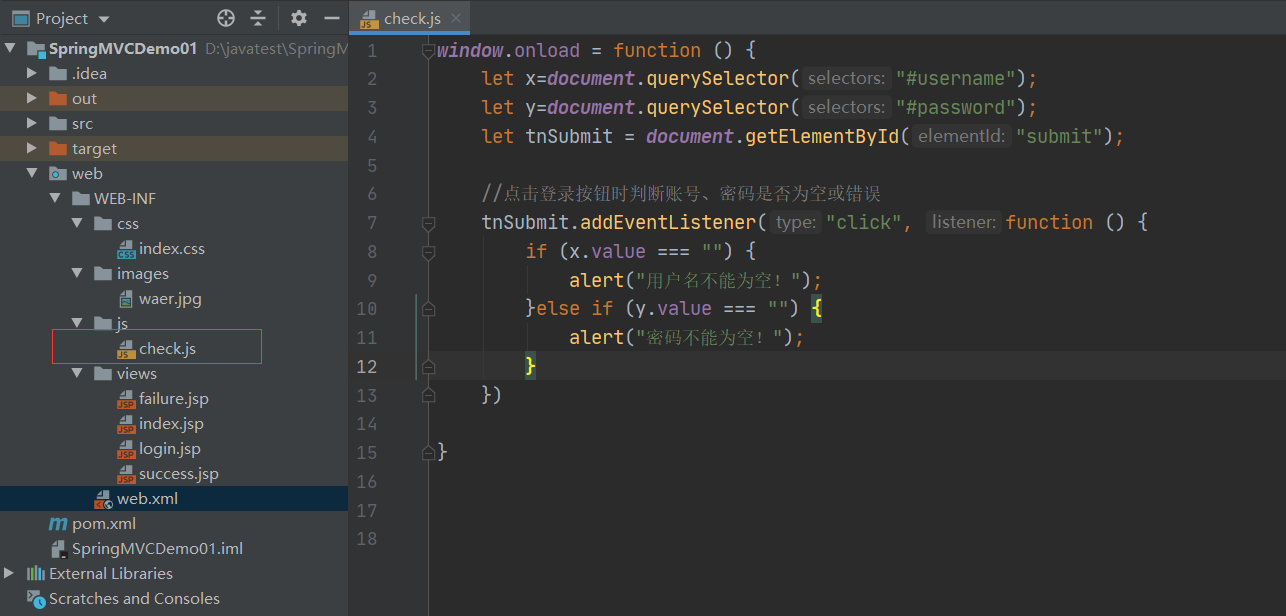The image size is (1286, 616).
Task: Click the JSP icon beside failure.jsp
Action: [126, 399]
